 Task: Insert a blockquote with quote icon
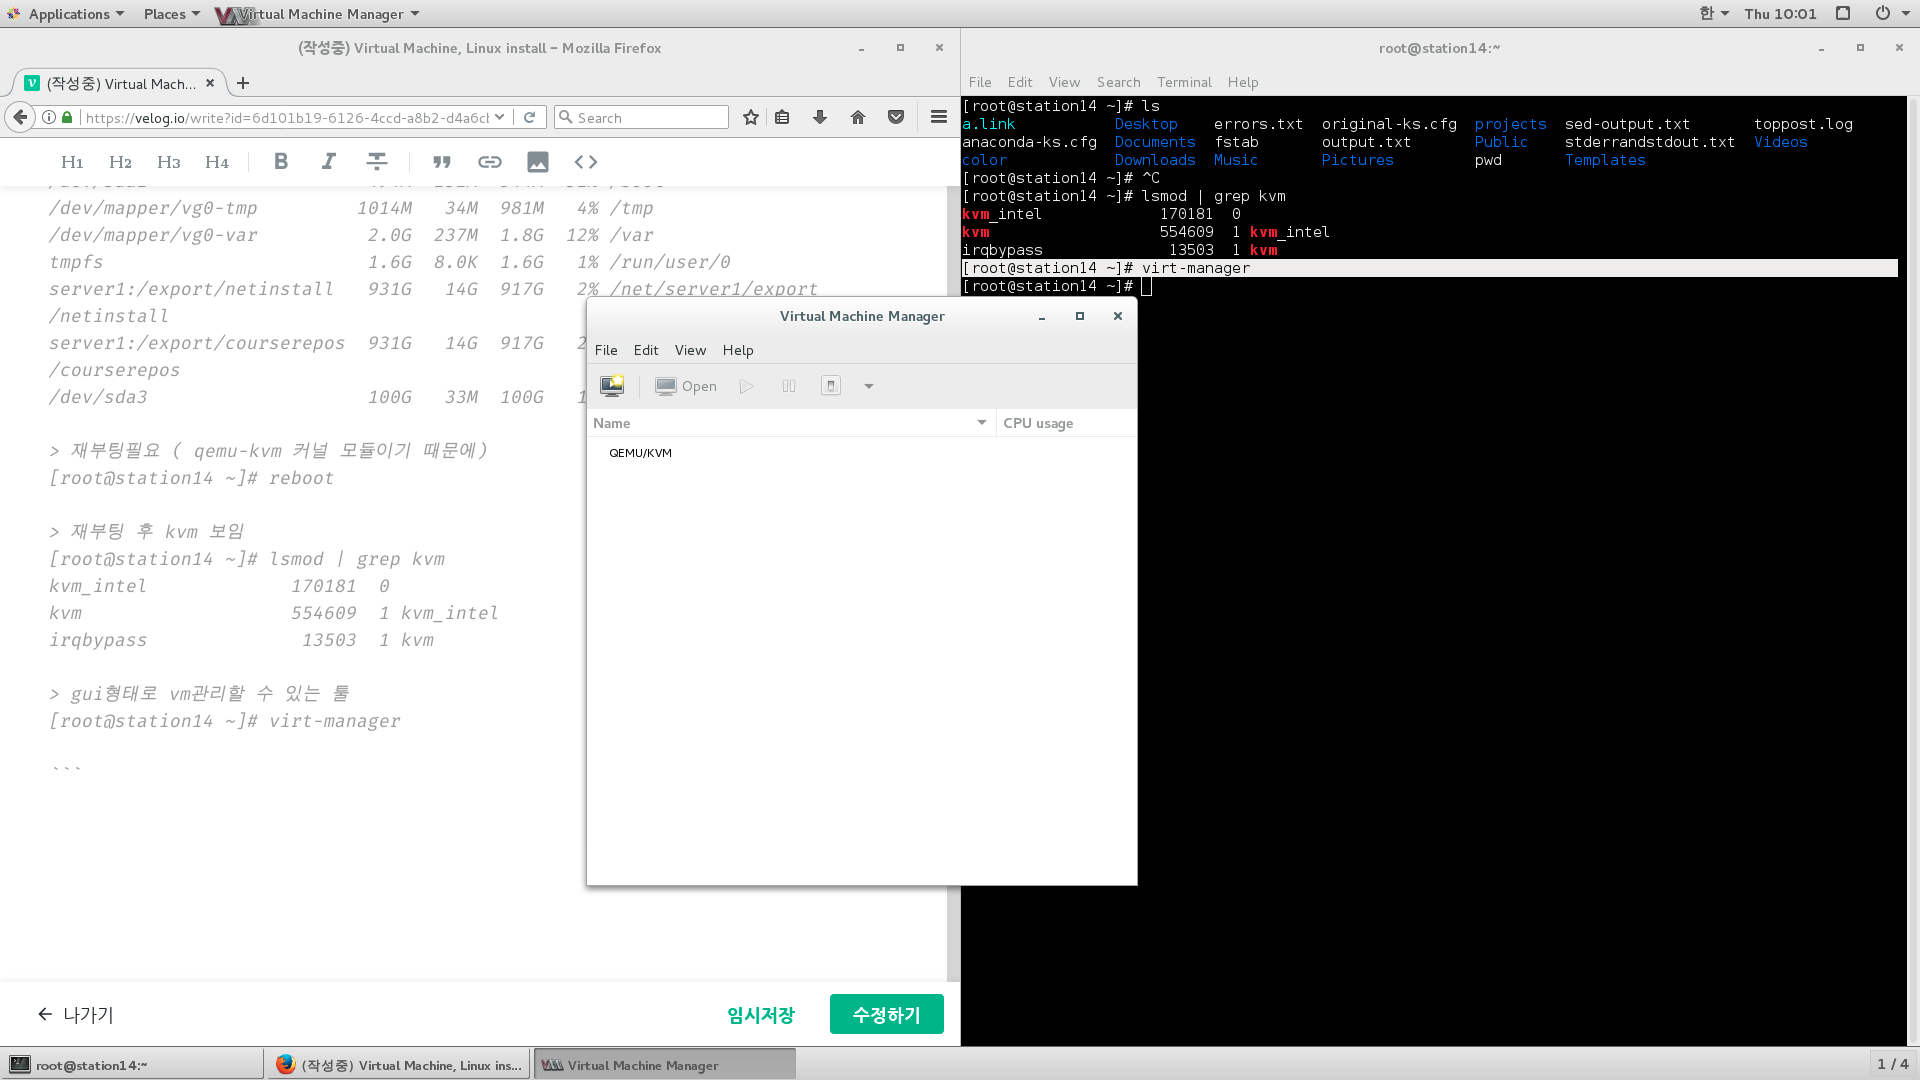441,162
